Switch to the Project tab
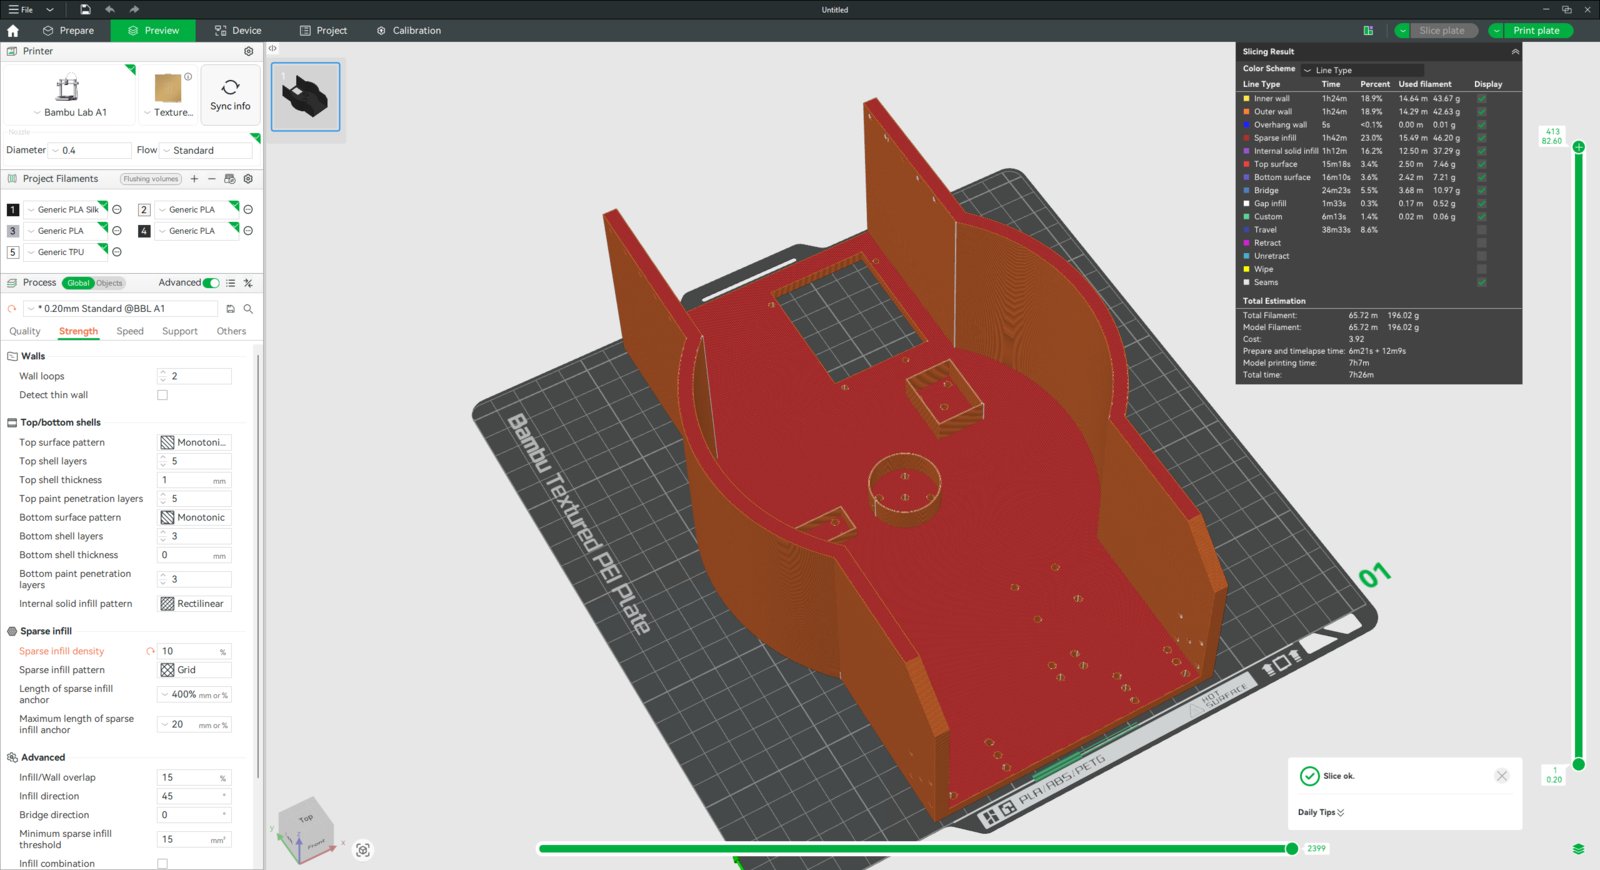This screenshot has height=870, width=1600. [x=323, y=31]
